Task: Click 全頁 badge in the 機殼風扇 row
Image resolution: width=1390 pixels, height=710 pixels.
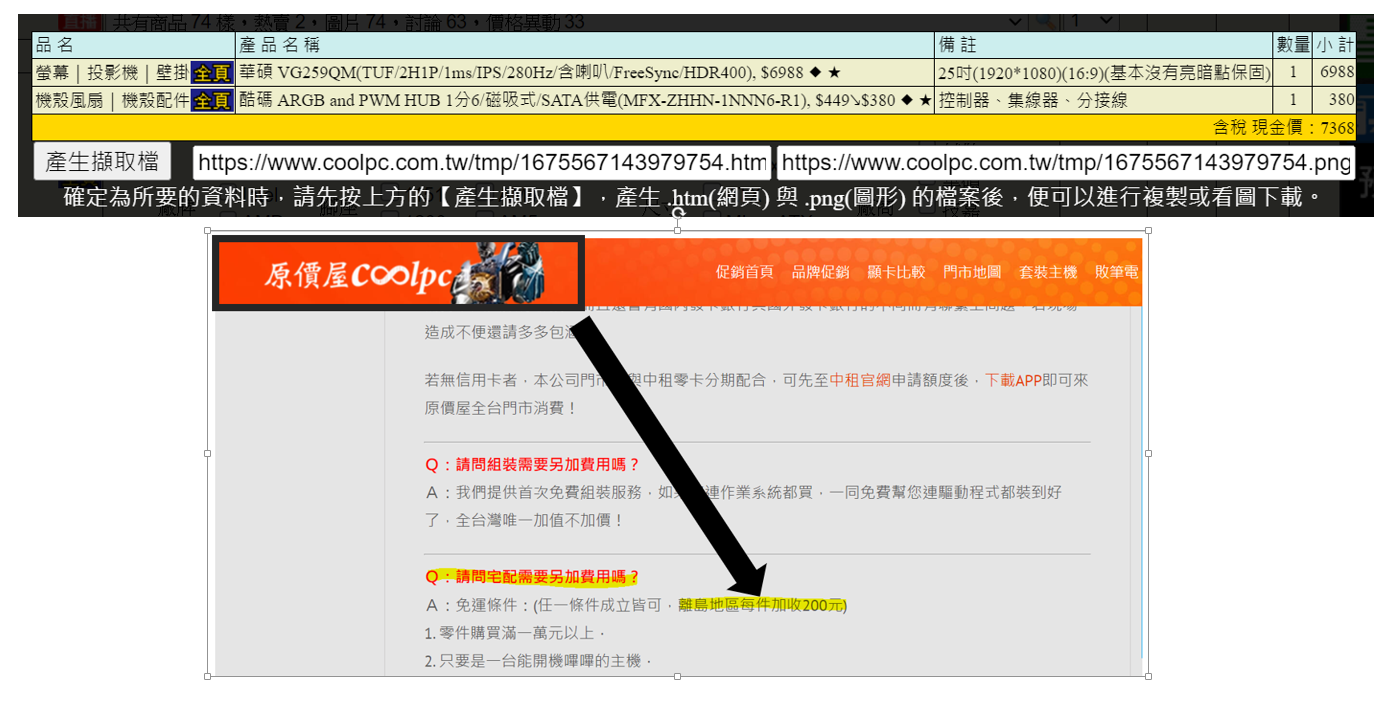Action: tap(212, 101)
